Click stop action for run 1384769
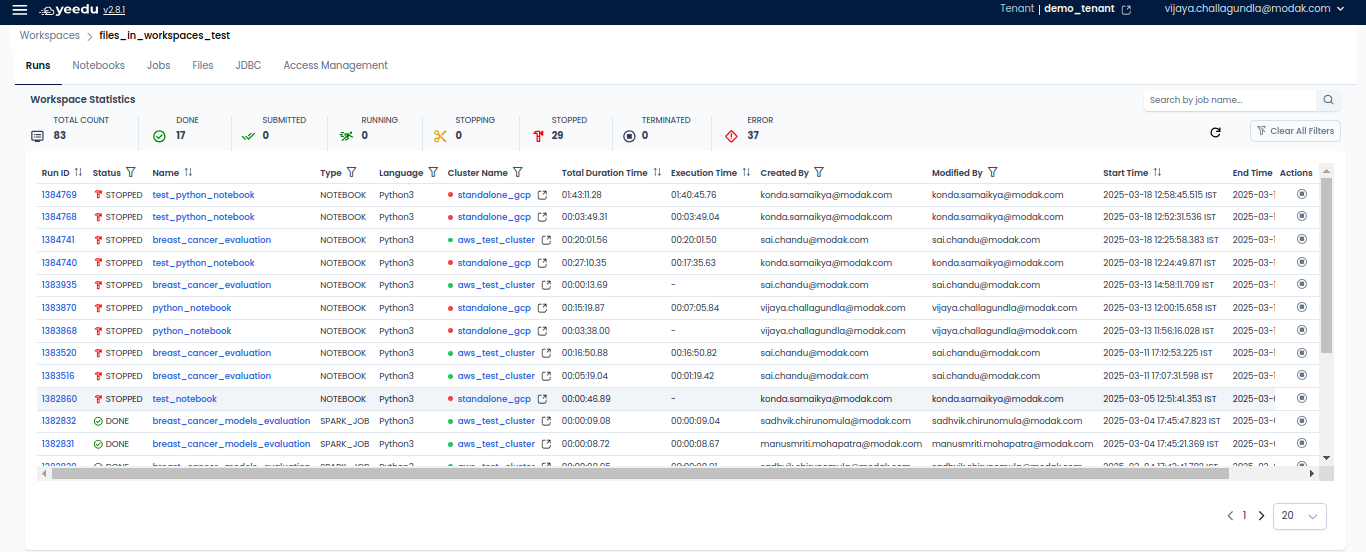Screen dimensions: 1366x552 click(1301, 195)
